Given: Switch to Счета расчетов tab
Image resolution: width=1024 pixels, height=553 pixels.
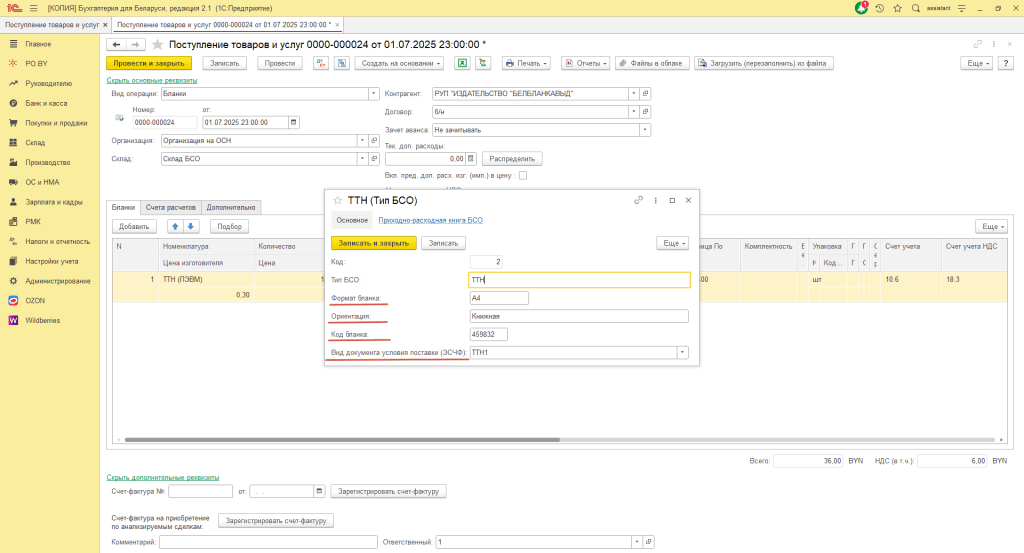Looking at the screenshot, I should click(170, 207).
